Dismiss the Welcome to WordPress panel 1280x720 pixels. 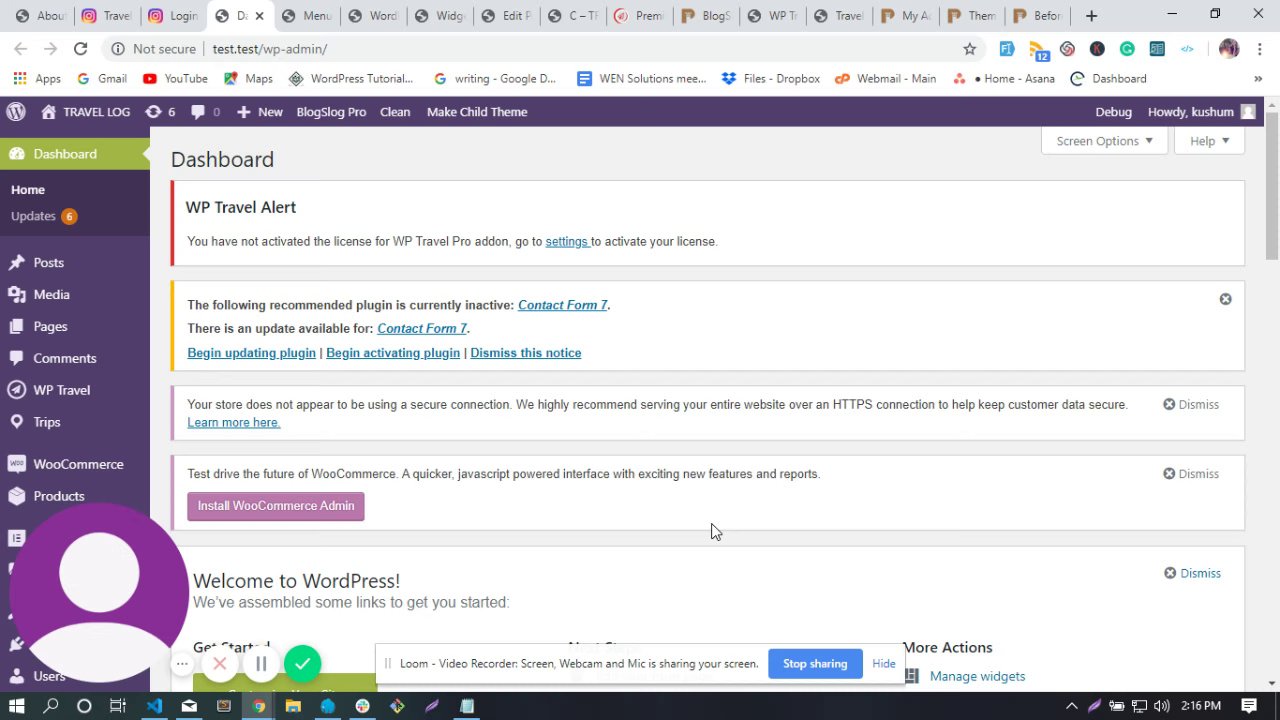pos(1192,573)
